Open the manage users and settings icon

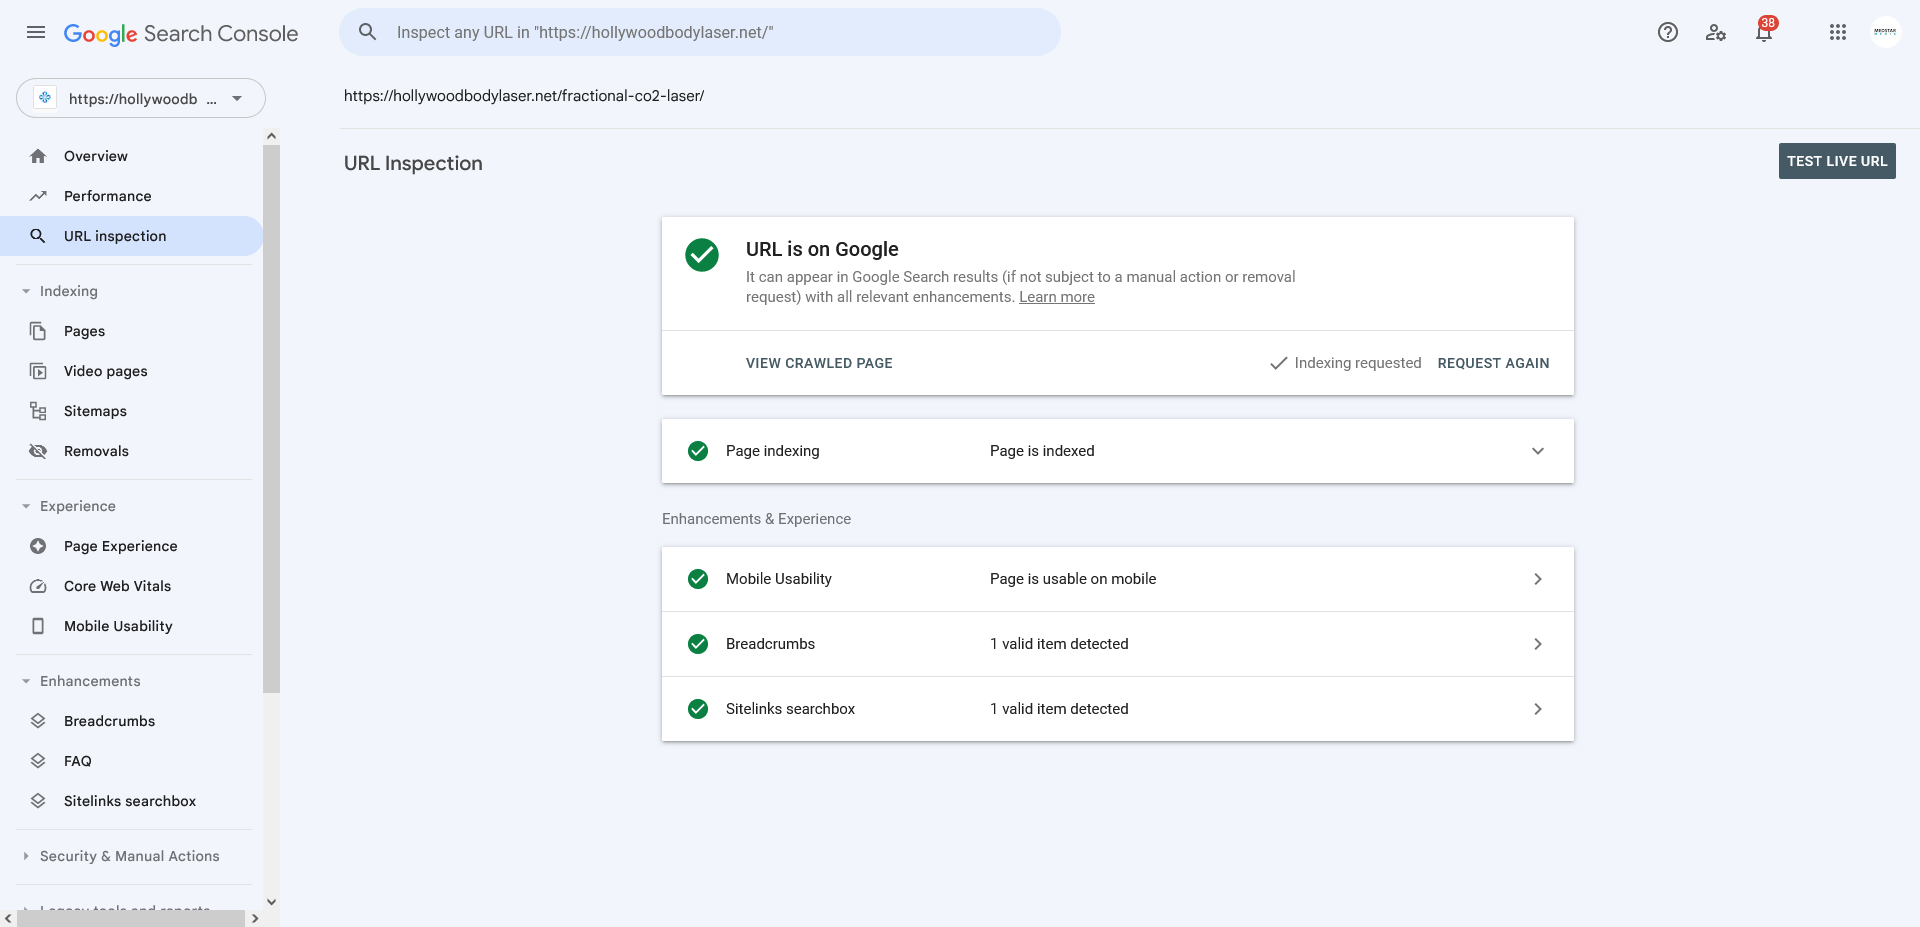(1716, 32)
